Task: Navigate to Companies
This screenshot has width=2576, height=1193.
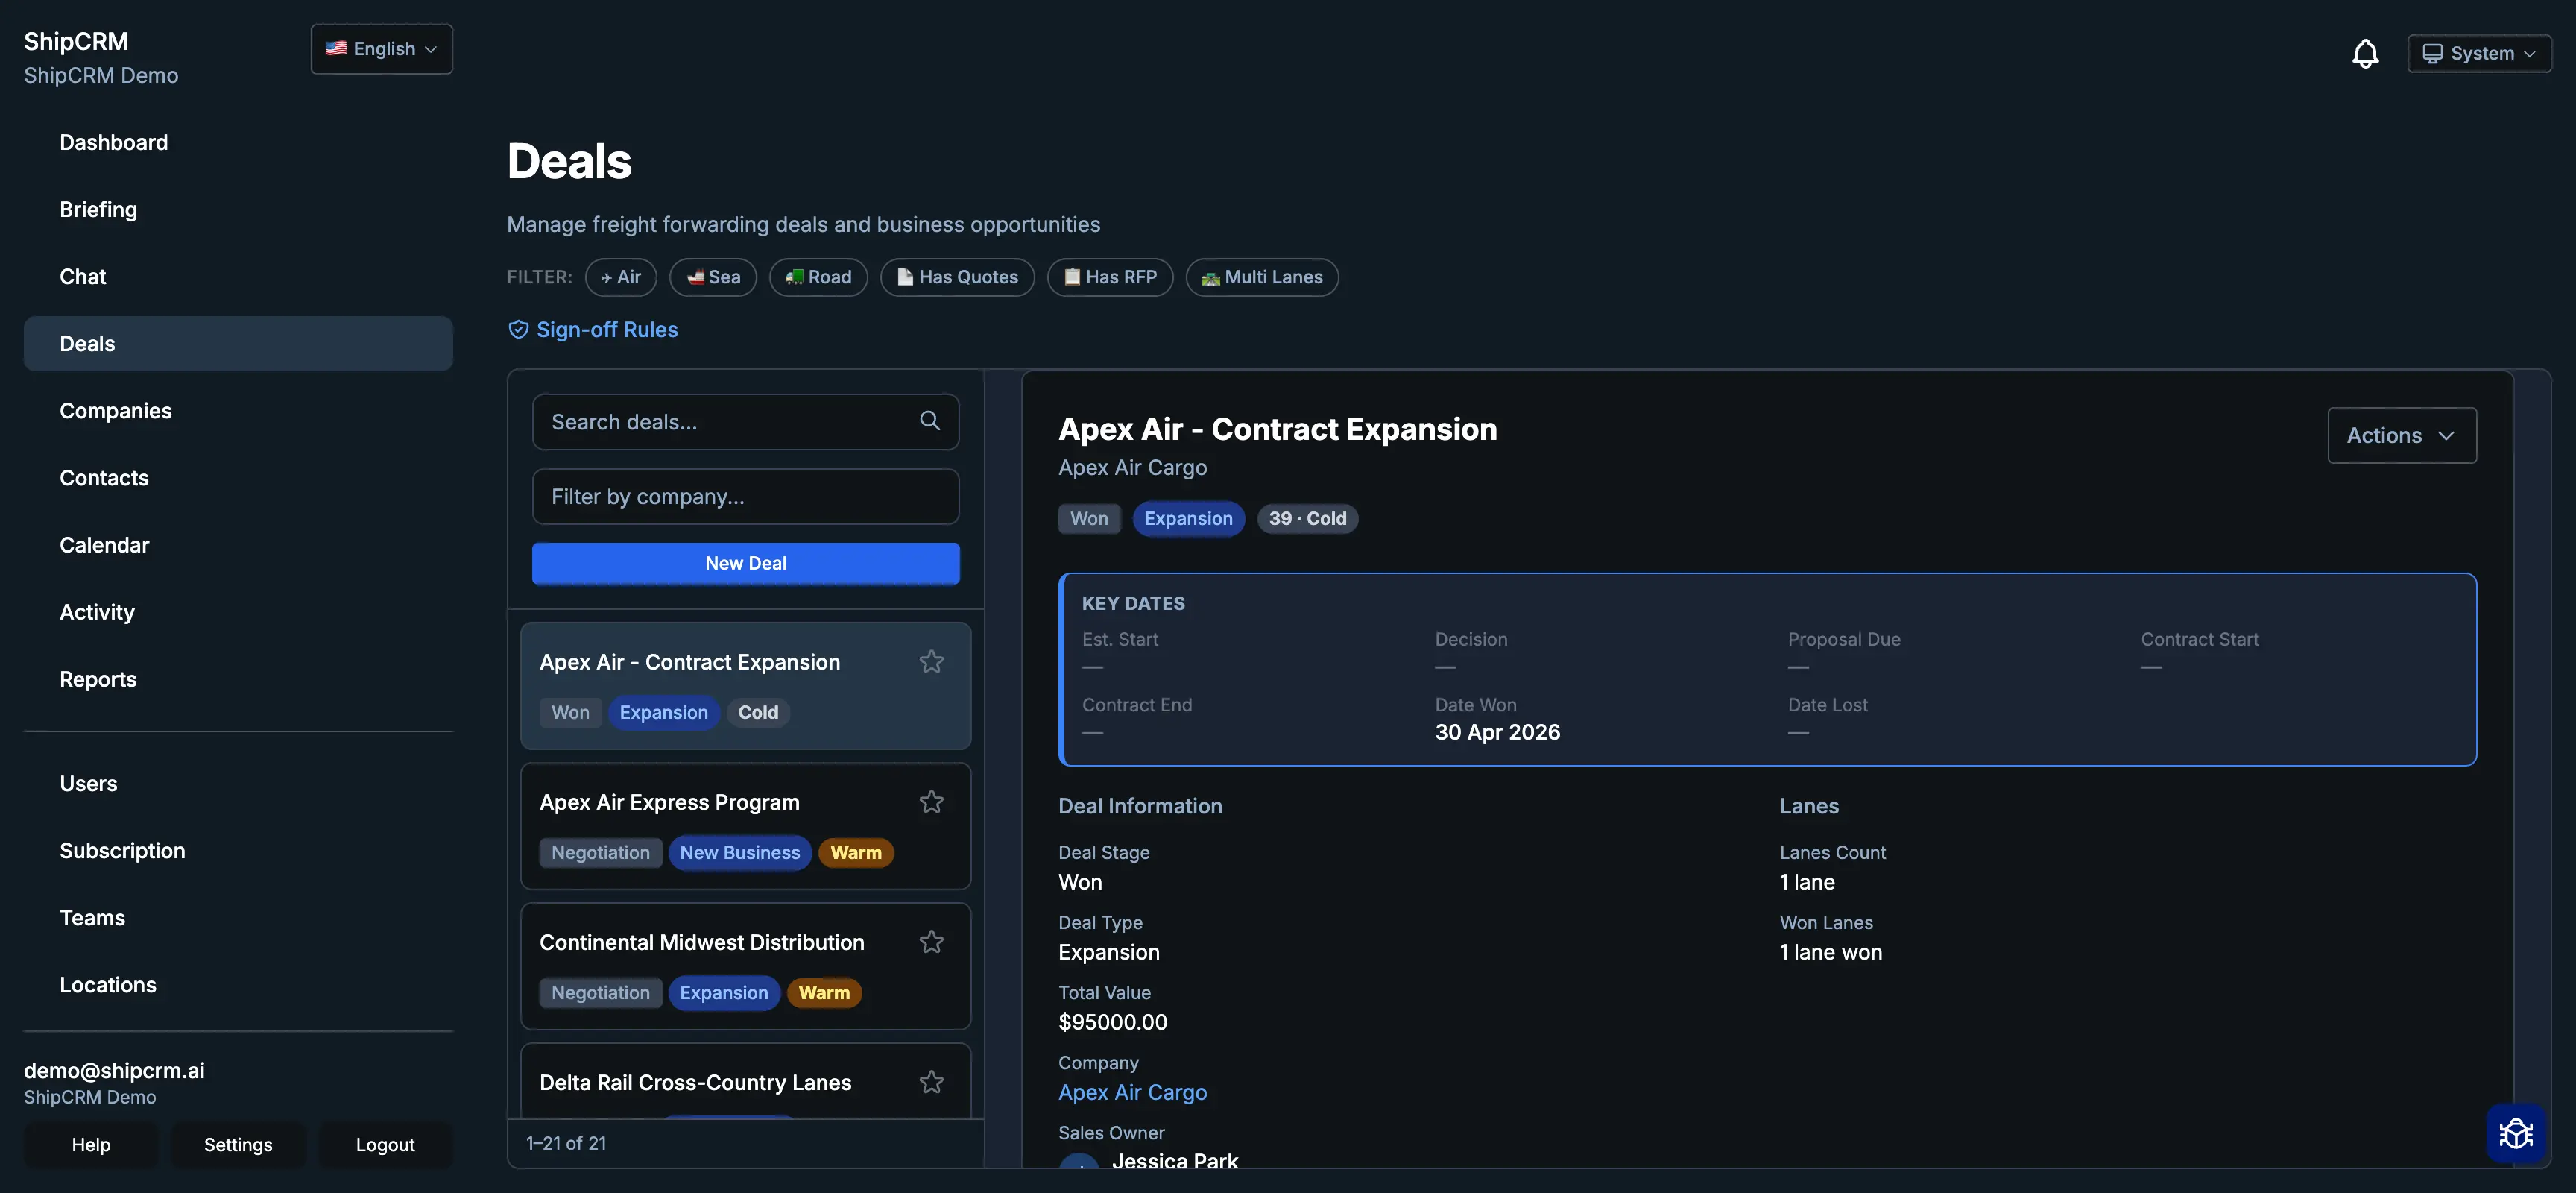Action: (238, 411)
